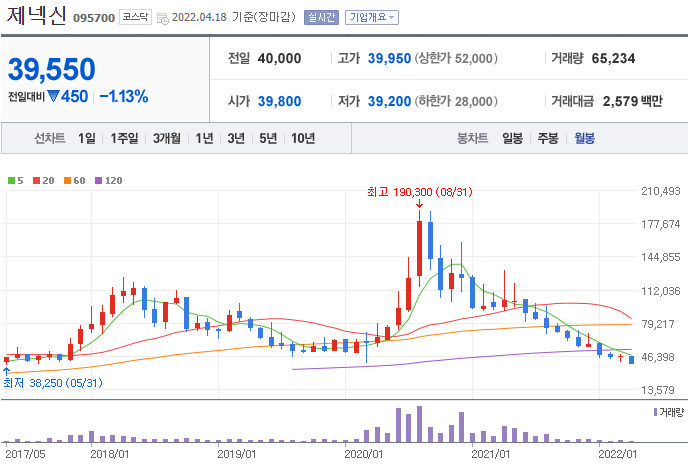
Task: Click the 112,036 y-axis price label
Action: [x=661, y=291]
